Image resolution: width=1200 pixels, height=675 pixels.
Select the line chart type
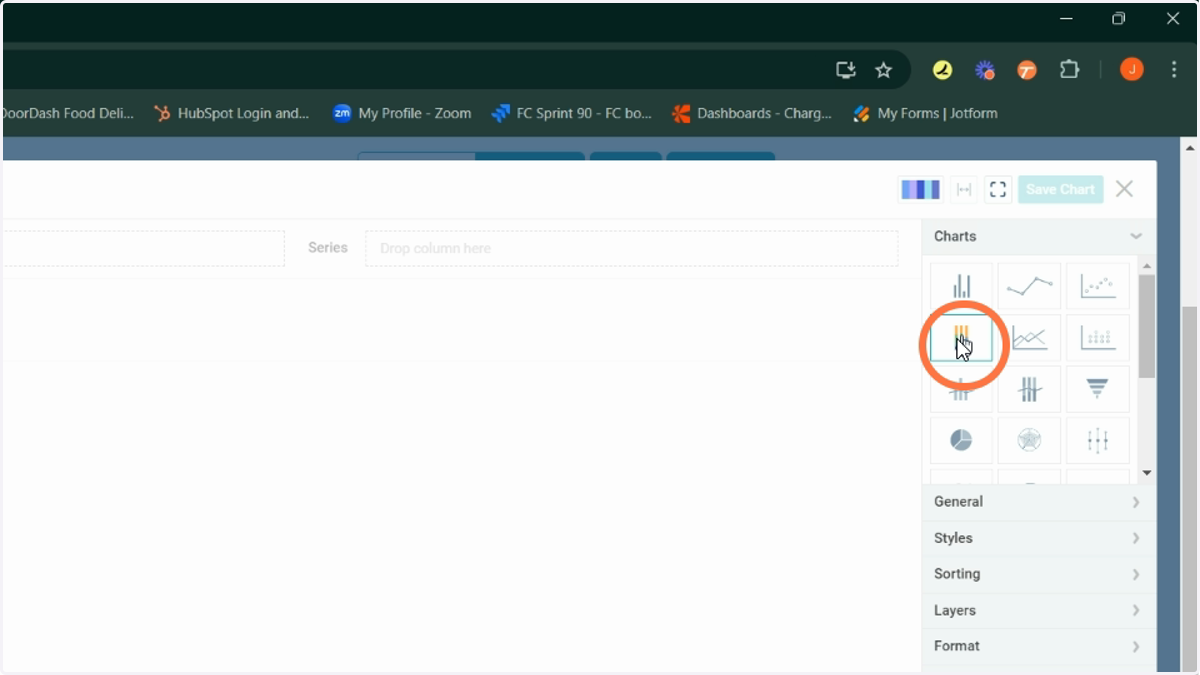click(x=1029, y=286)
